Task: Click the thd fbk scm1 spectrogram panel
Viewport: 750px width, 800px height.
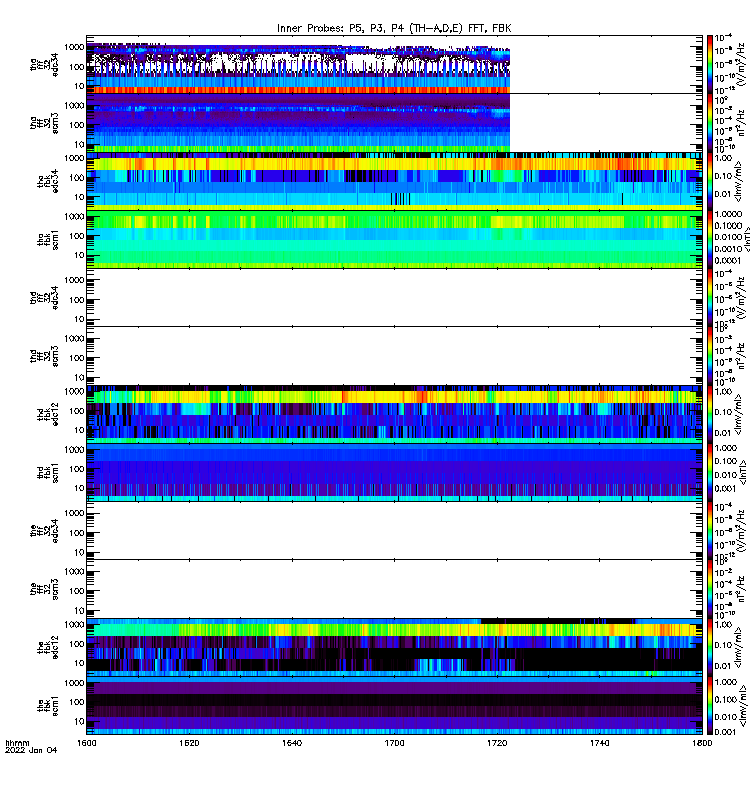Action: point(394,472)
